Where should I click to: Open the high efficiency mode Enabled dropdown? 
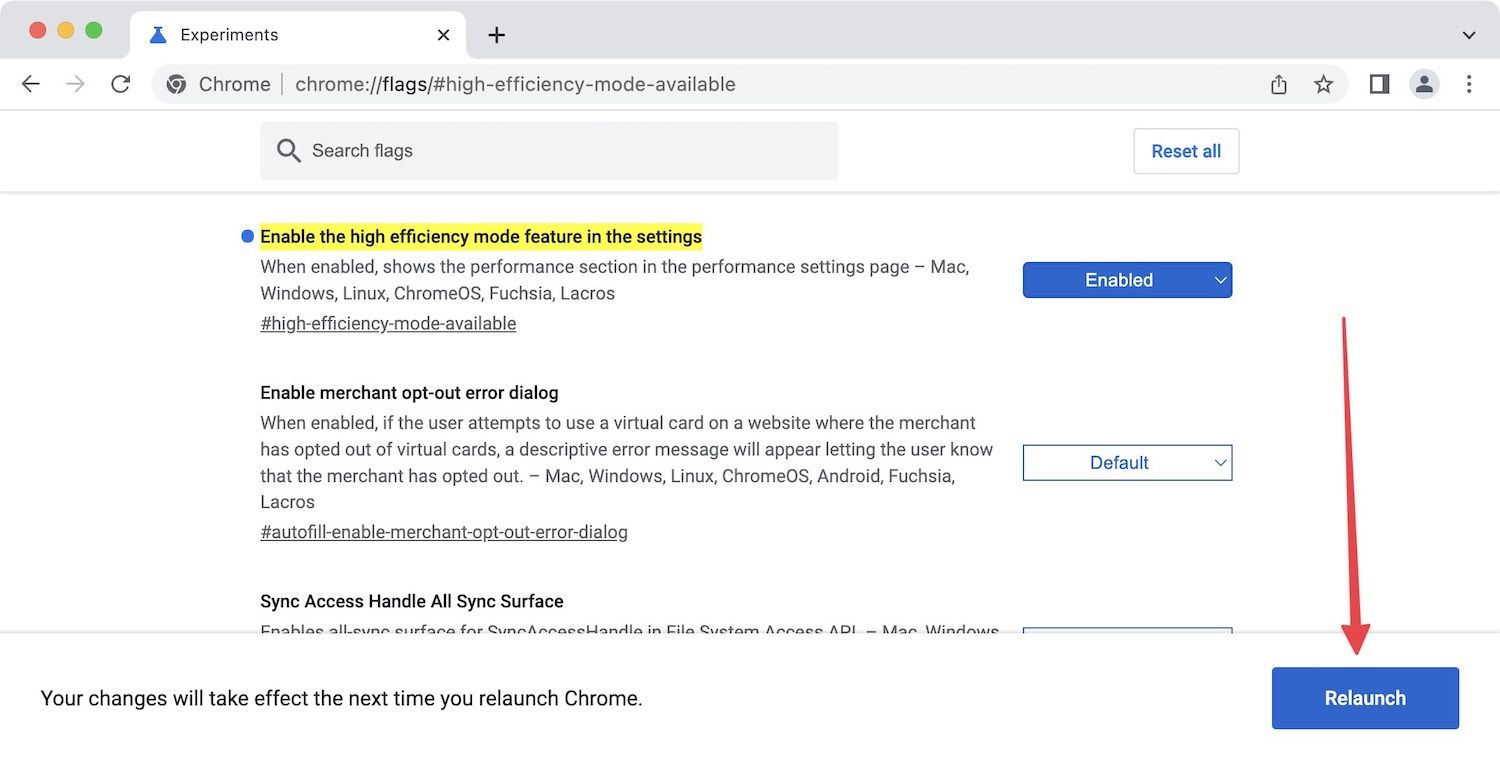(1127, 280)
